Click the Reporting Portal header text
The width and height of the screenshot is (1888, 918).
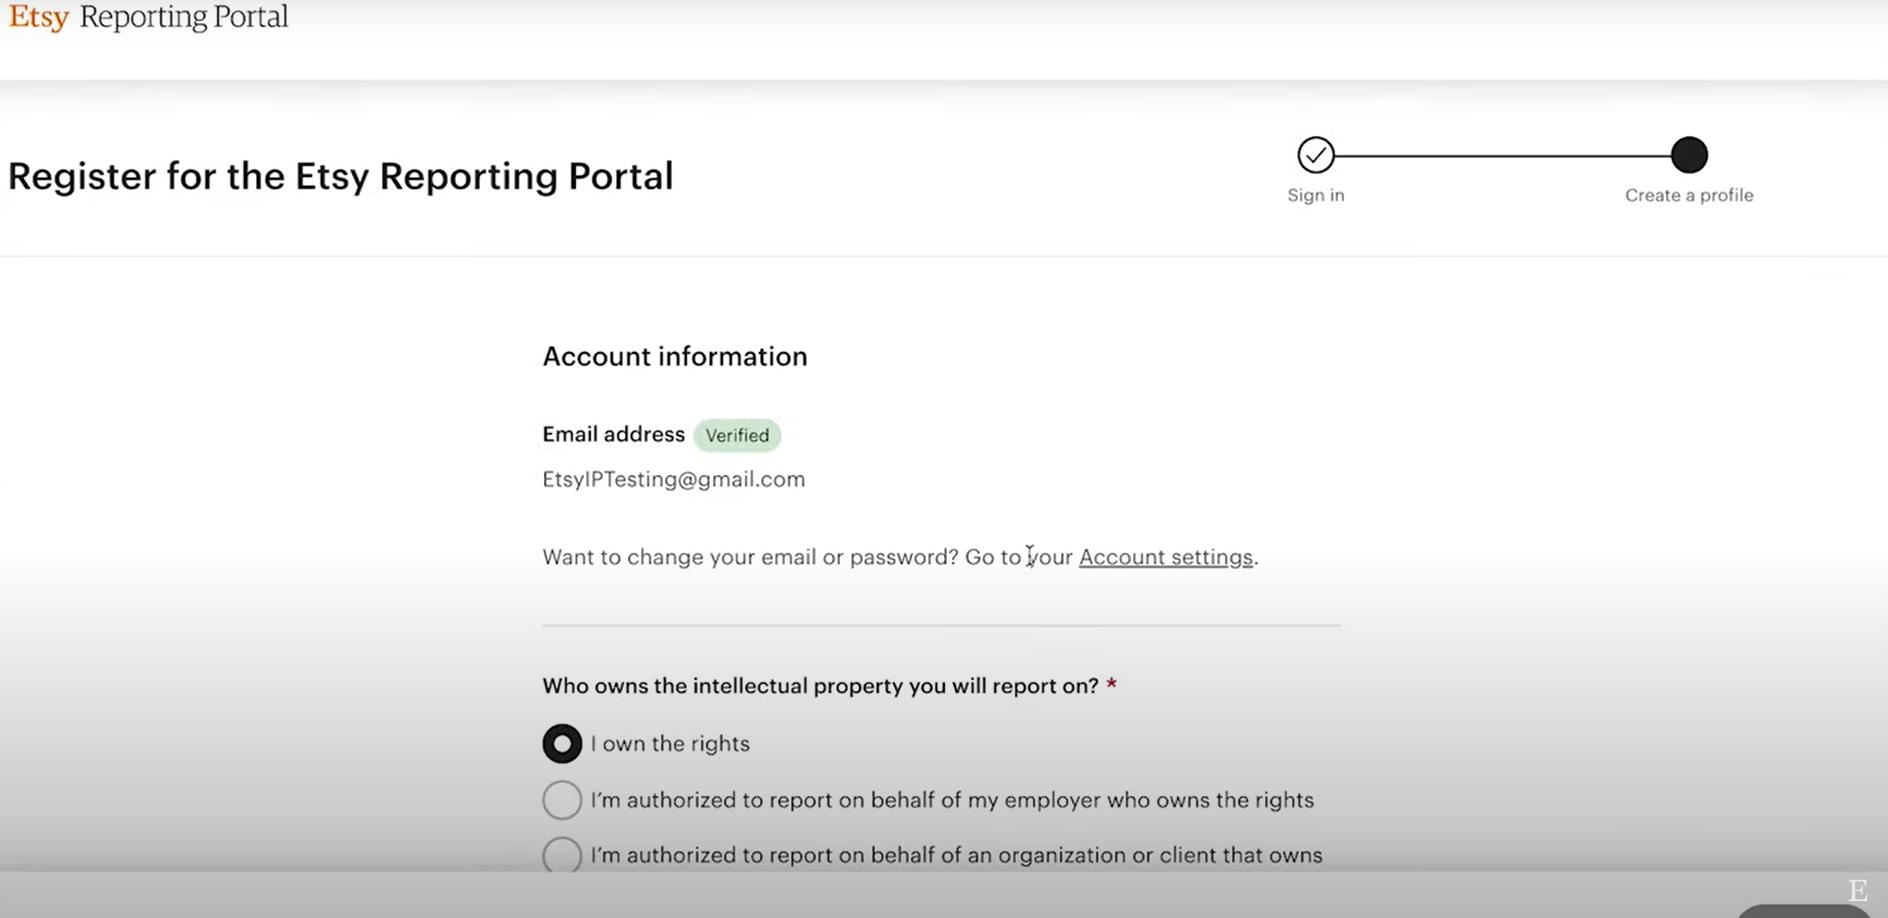click(x=184, y=17)
